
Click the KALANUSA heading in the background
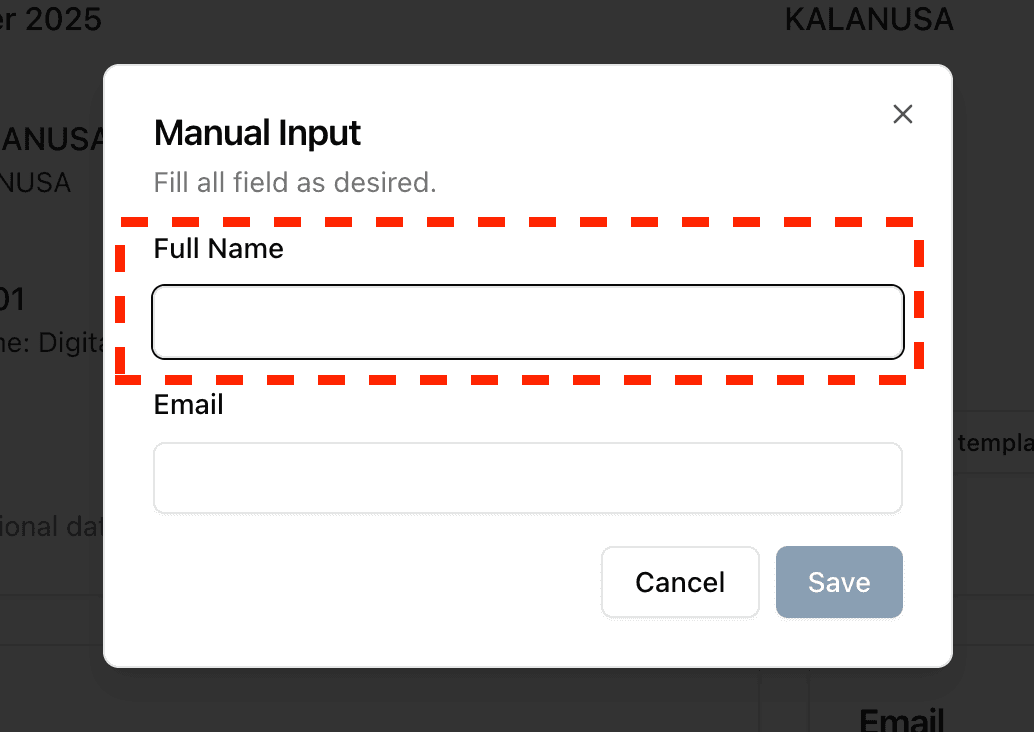coord(869,19)
